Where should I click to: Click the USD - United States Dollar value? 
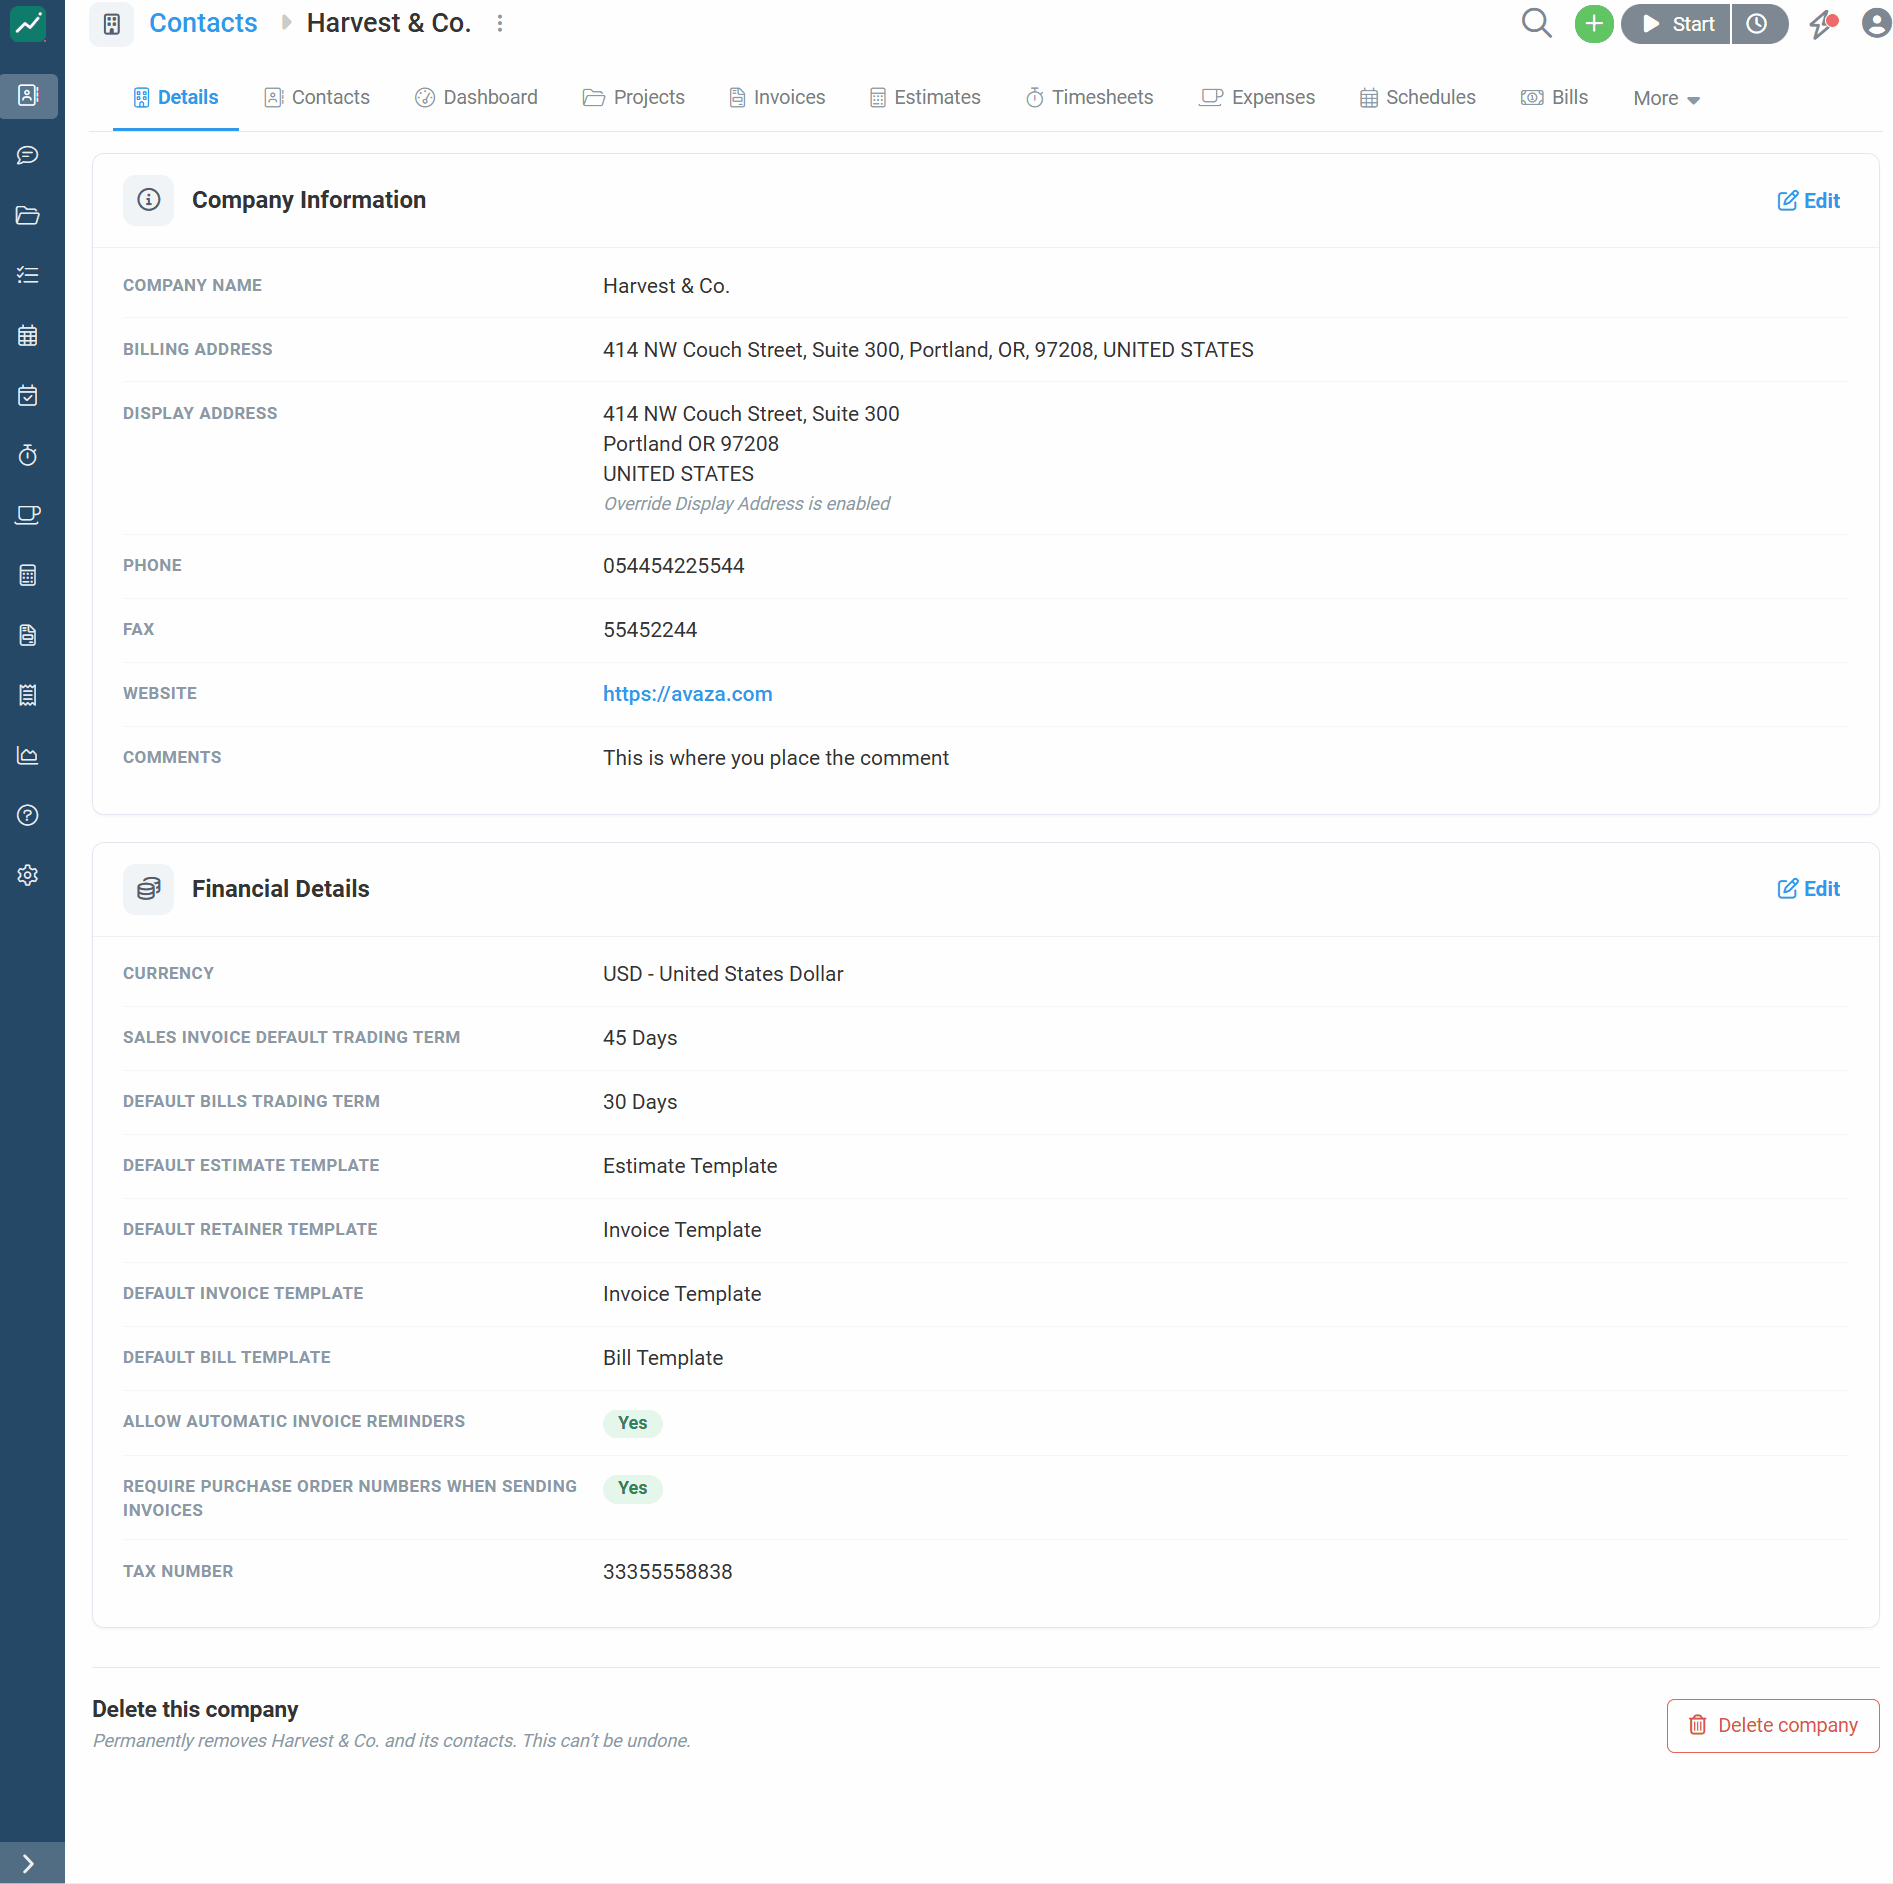[723, 974]
